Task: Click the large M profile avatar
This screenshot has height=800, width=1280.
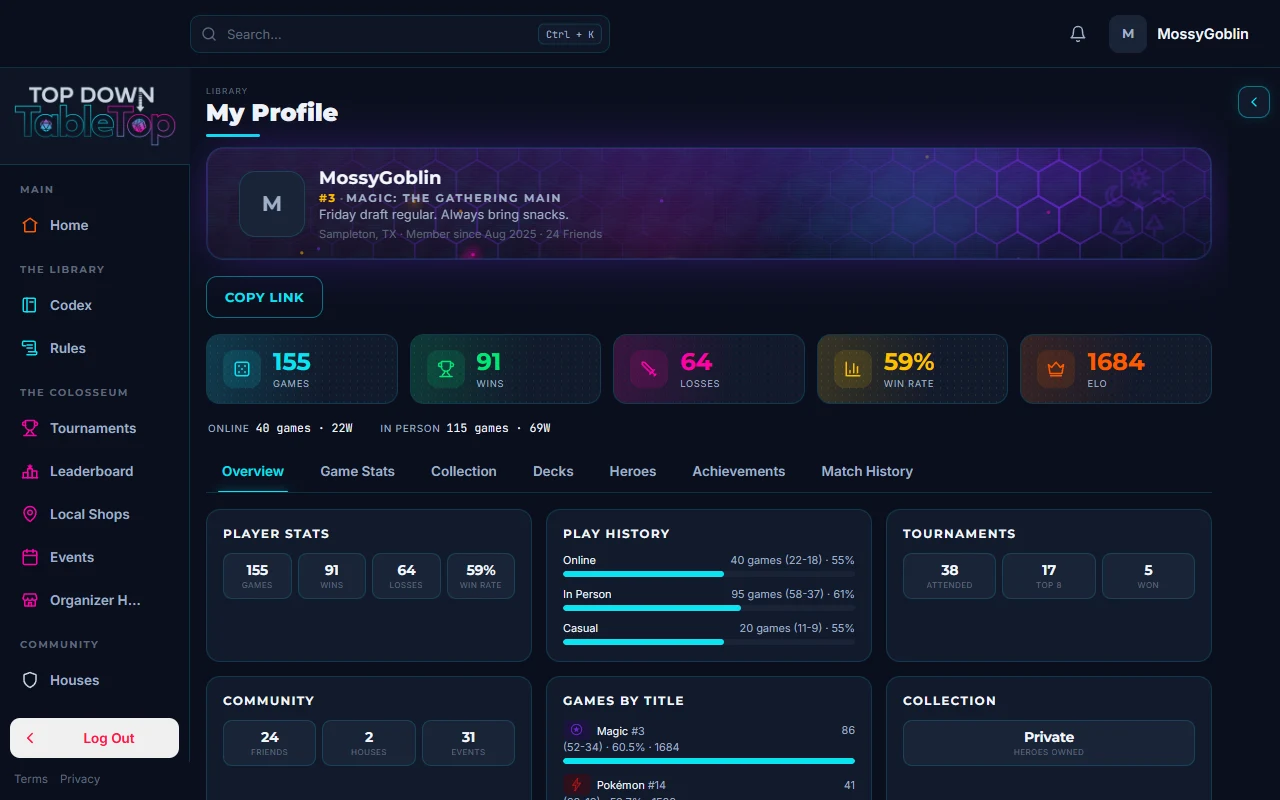Action: point(272,204)
